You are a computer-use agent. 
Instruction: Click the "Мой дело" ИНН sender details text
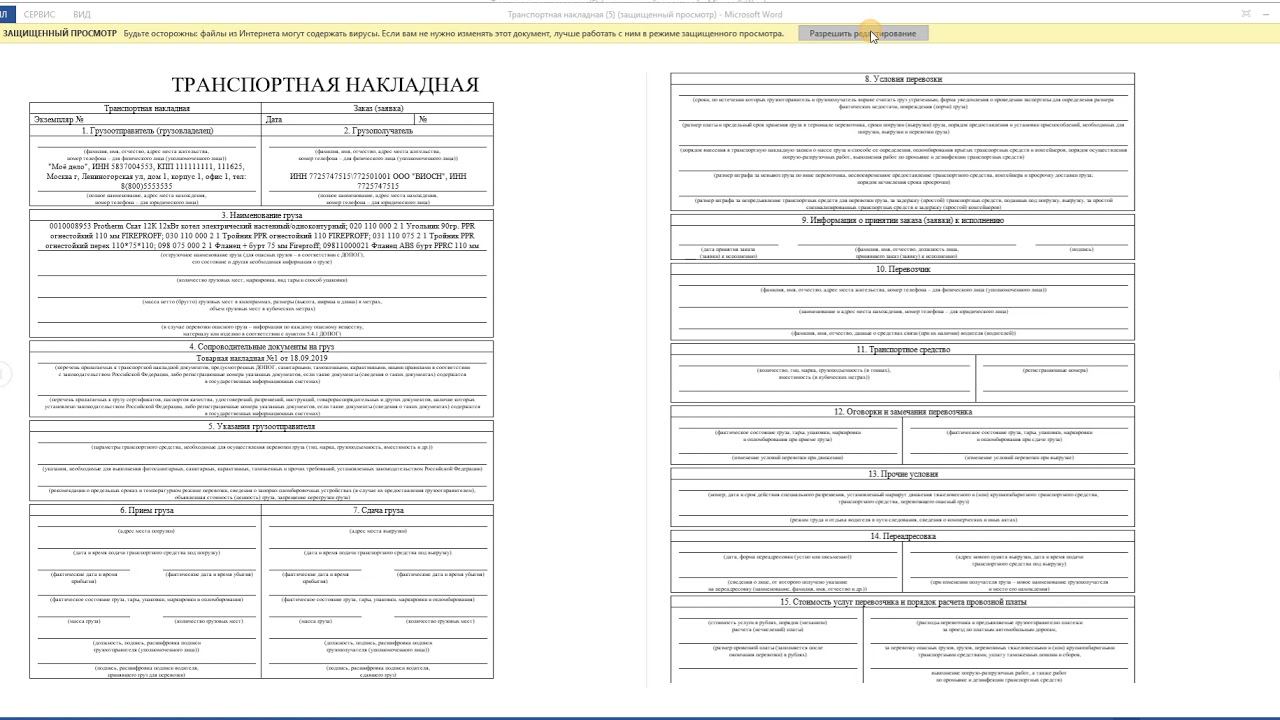coord(146,177)
